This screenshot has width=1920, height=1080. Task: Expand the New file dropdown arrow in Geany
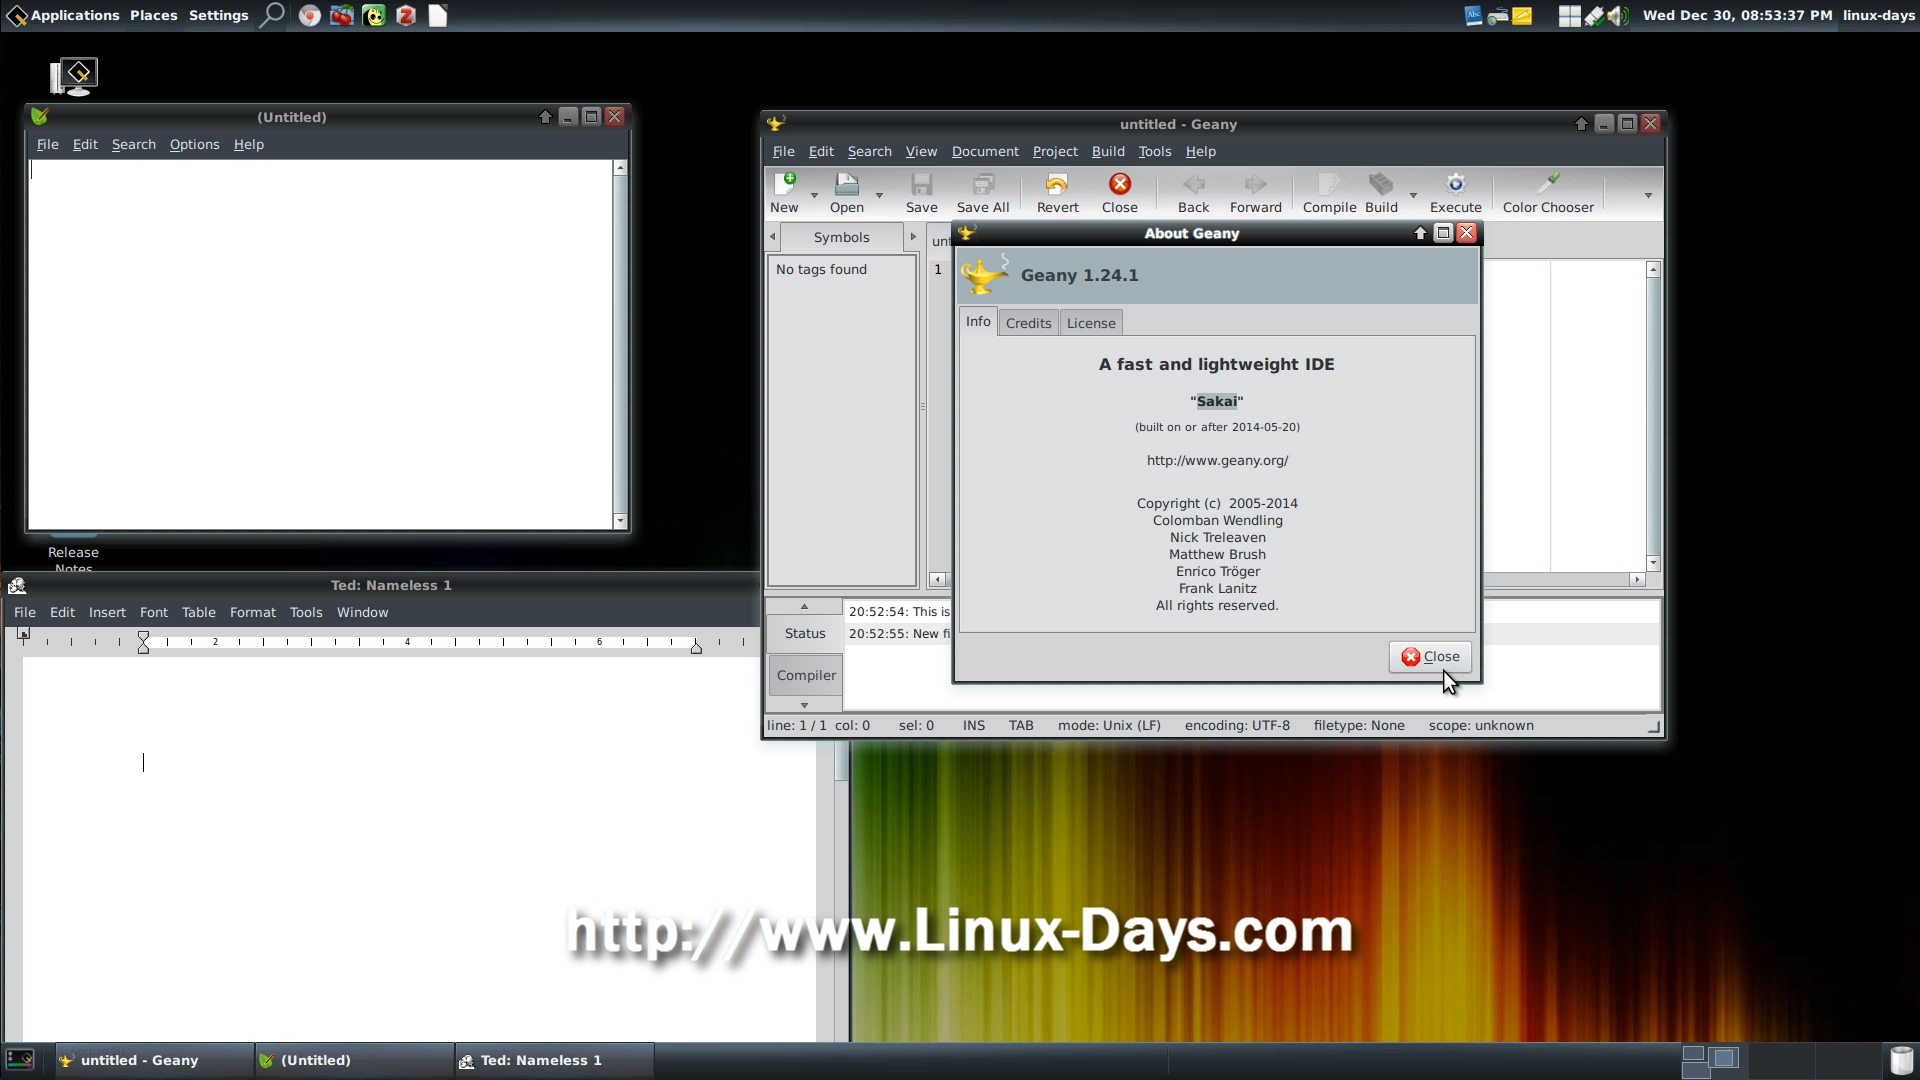coord(814,195)
